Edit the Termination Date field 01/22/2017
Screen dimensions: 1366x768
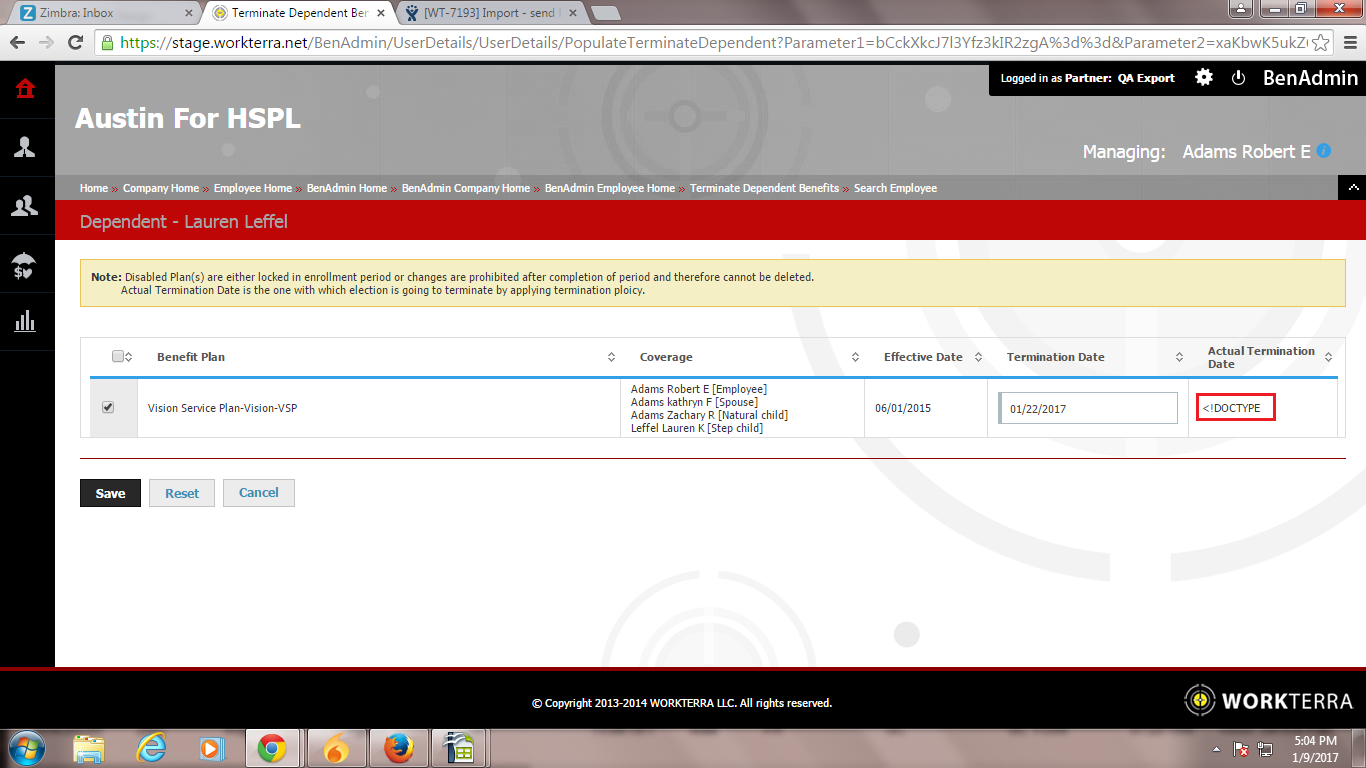(1088, 408)
